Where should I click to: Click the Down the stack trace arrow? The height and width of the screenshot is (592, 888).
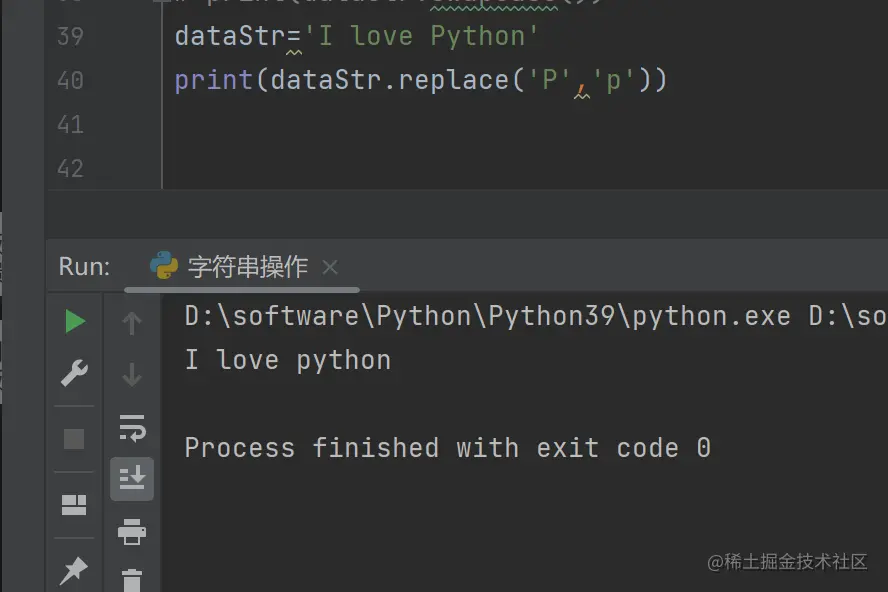tap(132, 374)
